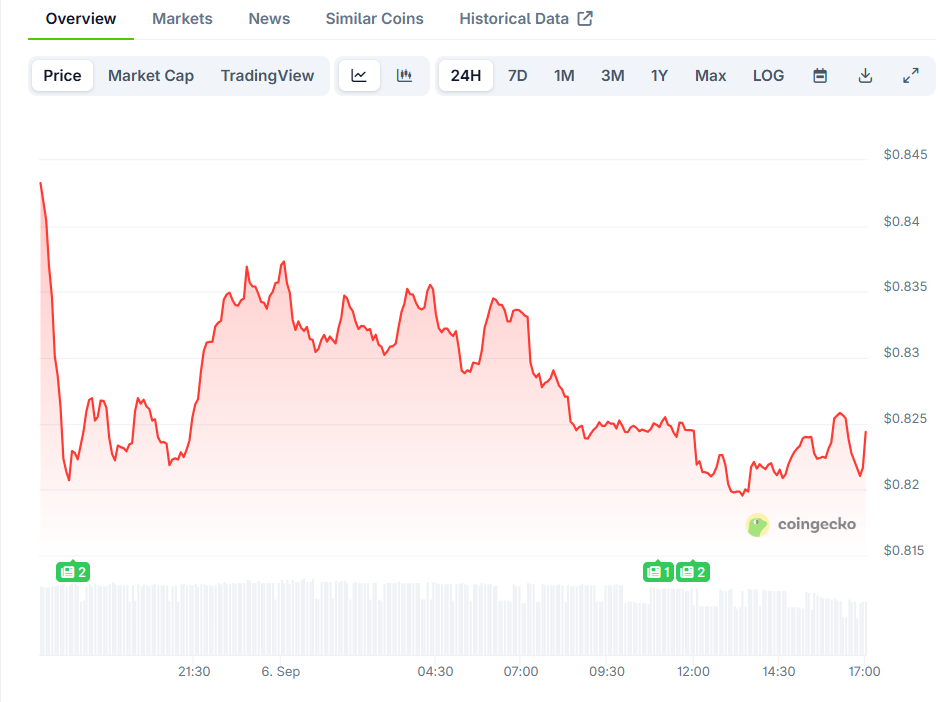This screenshot has width=940, height=702.
Task: Click the CoinGecko logo watermark
Action: click(801, 524)
